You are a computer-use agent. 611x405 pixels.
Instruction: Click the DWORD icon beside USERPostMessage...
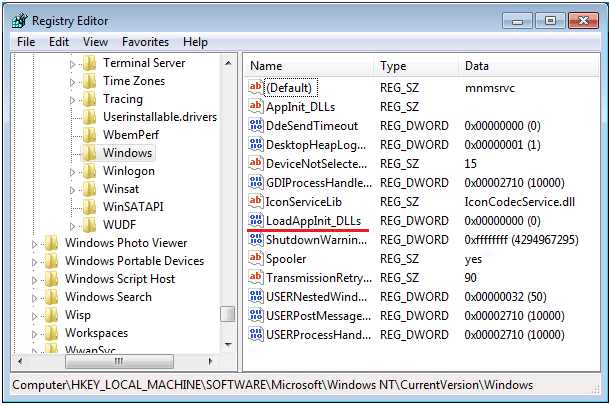tap(255, 315)
